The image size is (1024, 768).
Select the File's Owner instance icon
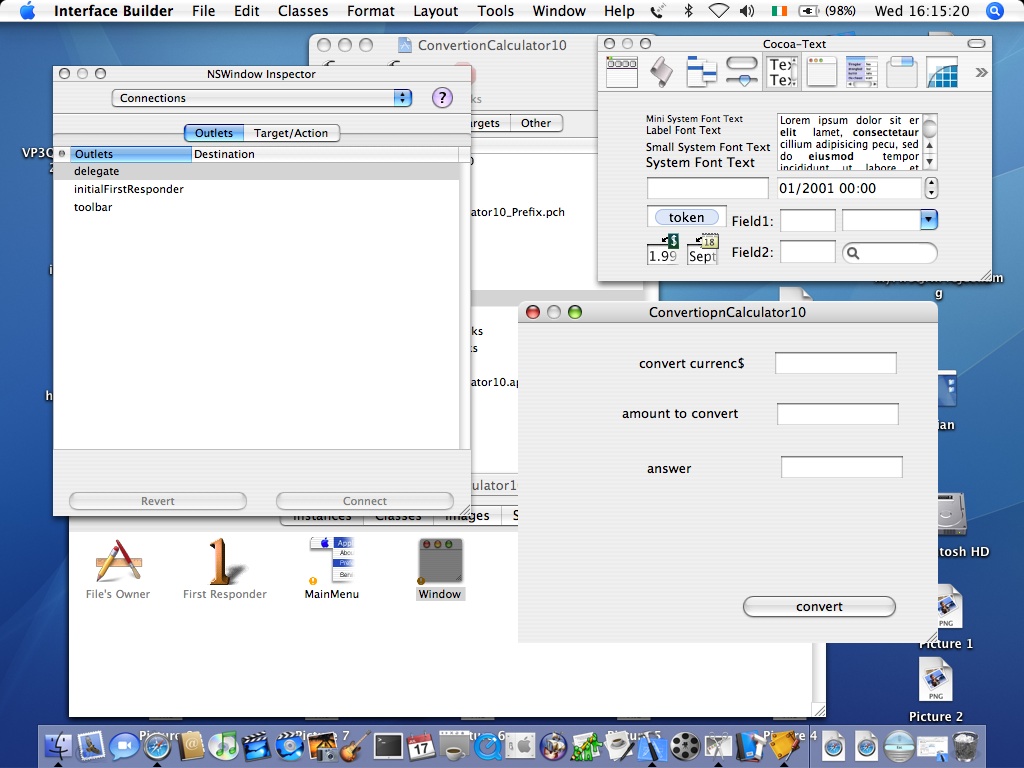tap(118, 562)
